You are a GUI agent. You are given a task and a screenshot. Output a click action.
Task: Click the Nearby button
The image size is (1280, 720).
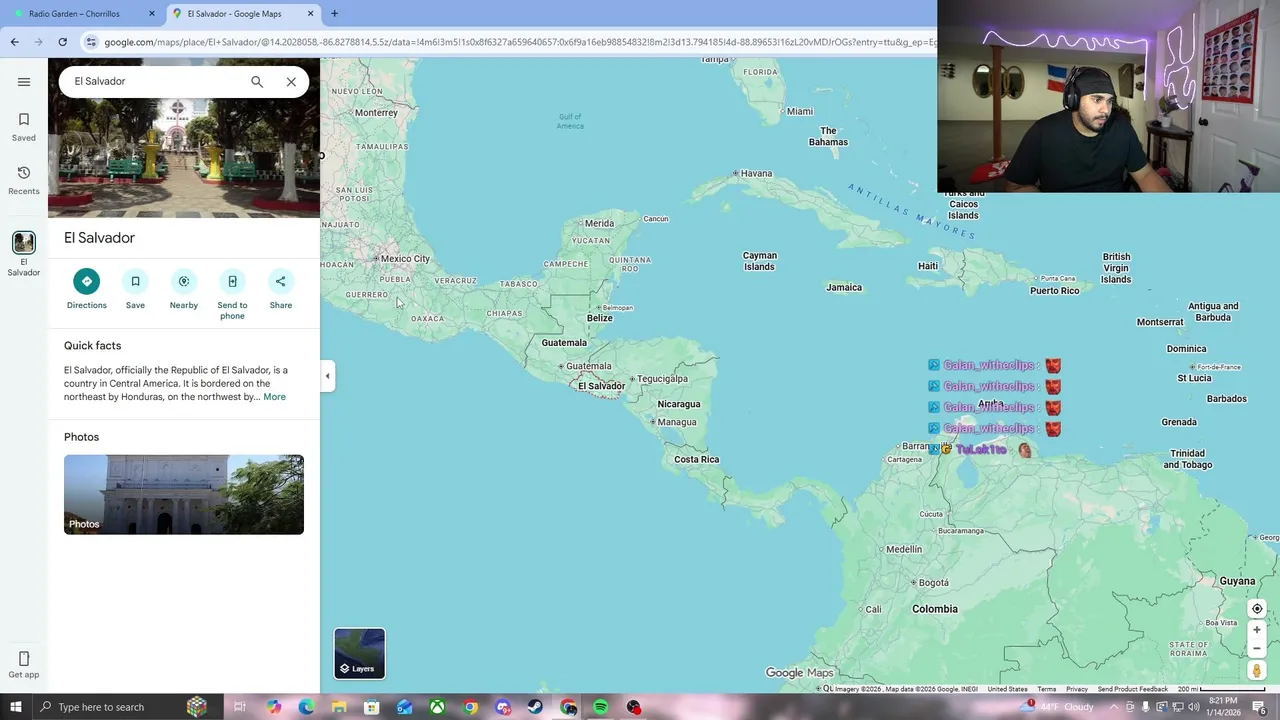184,290
